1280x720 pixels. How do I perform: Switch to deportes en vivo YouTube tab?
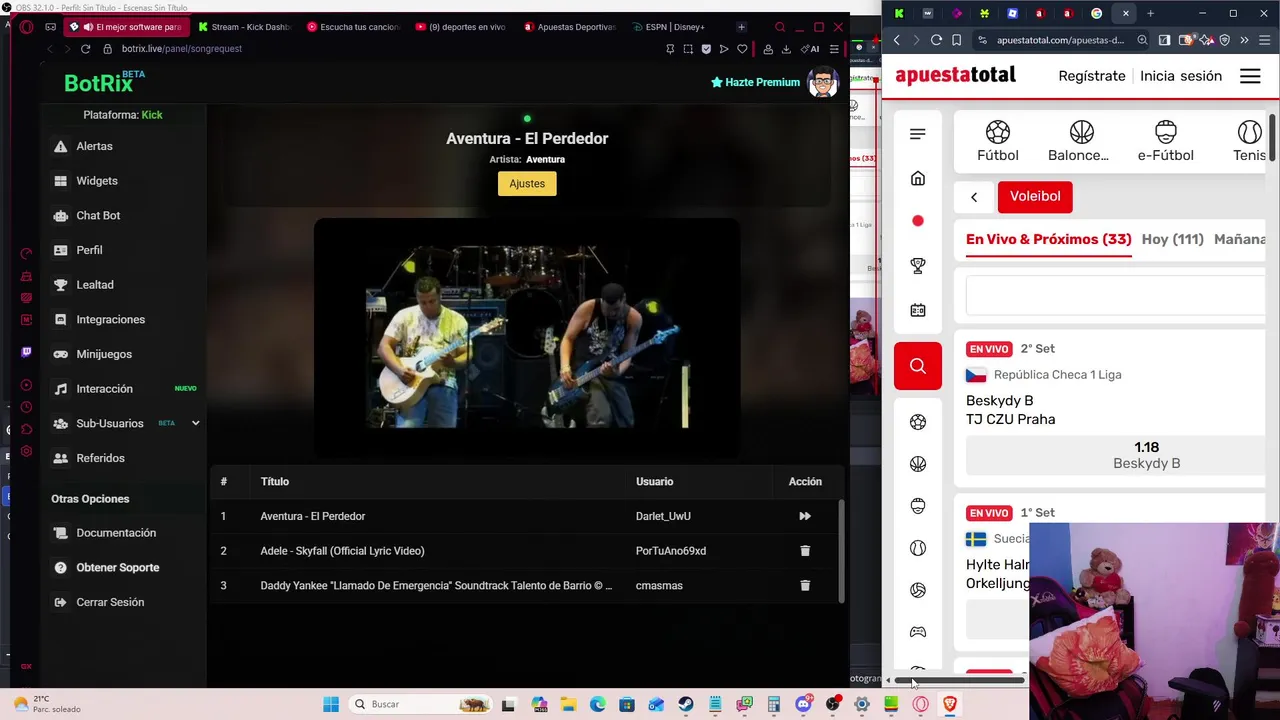[x=461, y=27]
